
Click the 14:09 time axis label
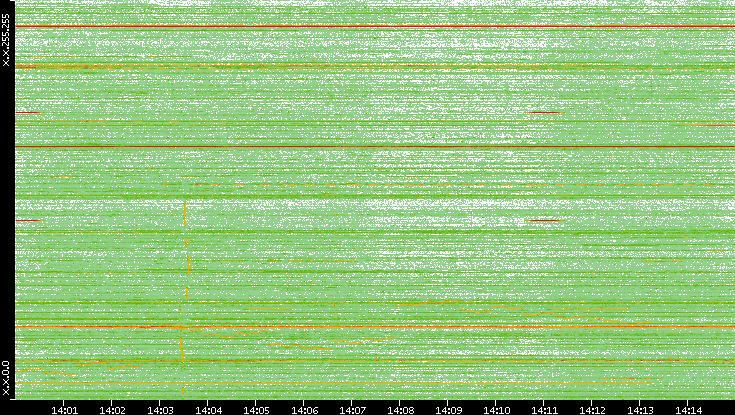(448, 410)
